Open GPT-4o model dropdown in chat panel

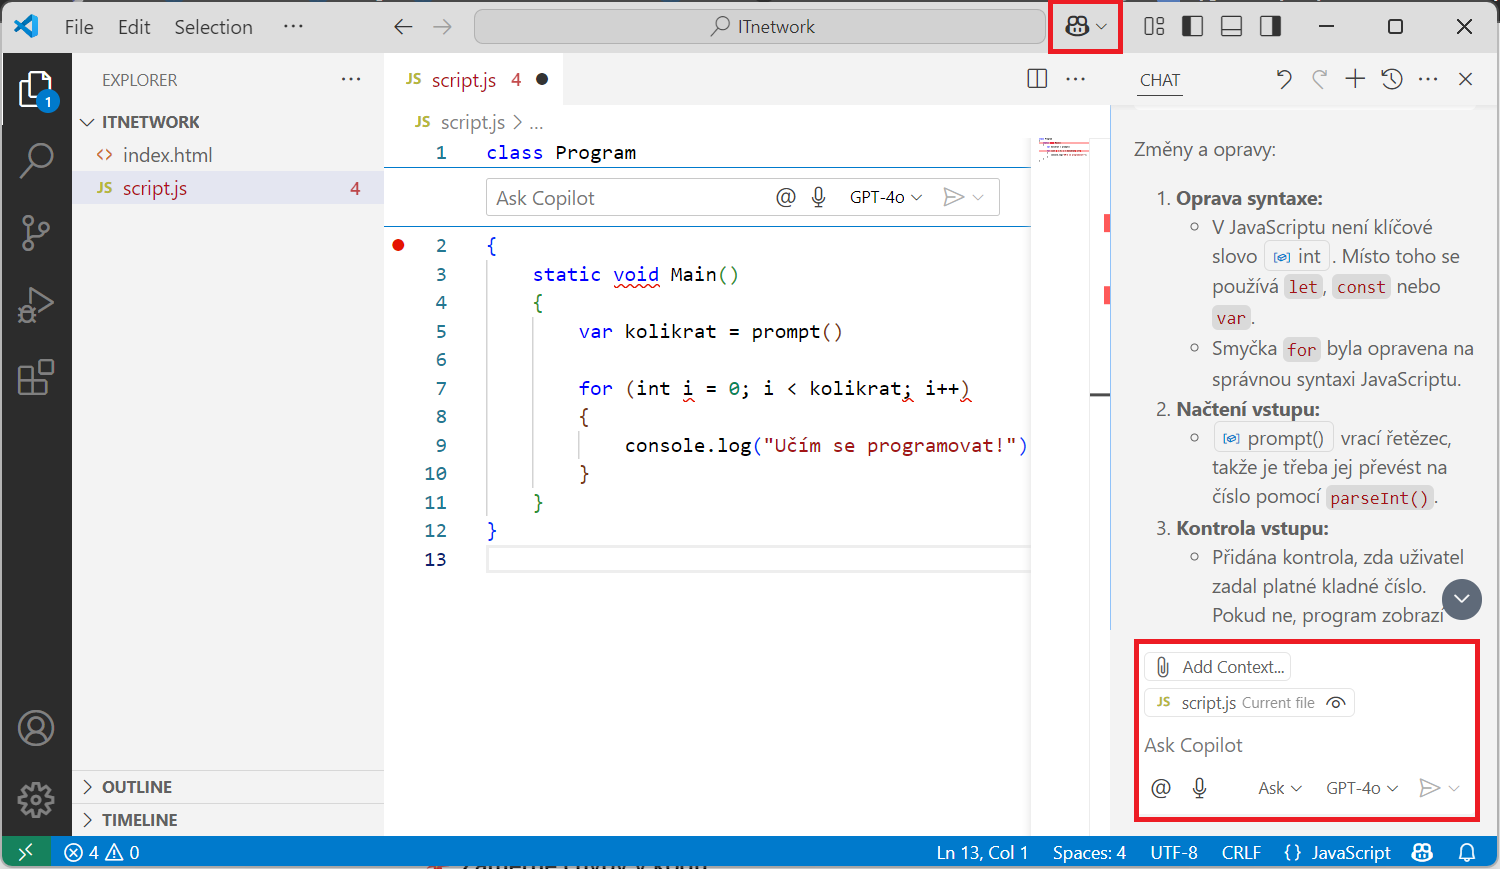(x=1361, y=788)
